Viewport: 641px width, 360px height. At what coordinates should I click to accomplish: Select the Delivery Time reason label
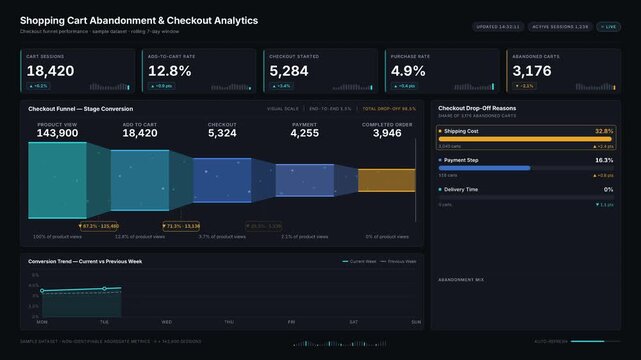[461, 190]
